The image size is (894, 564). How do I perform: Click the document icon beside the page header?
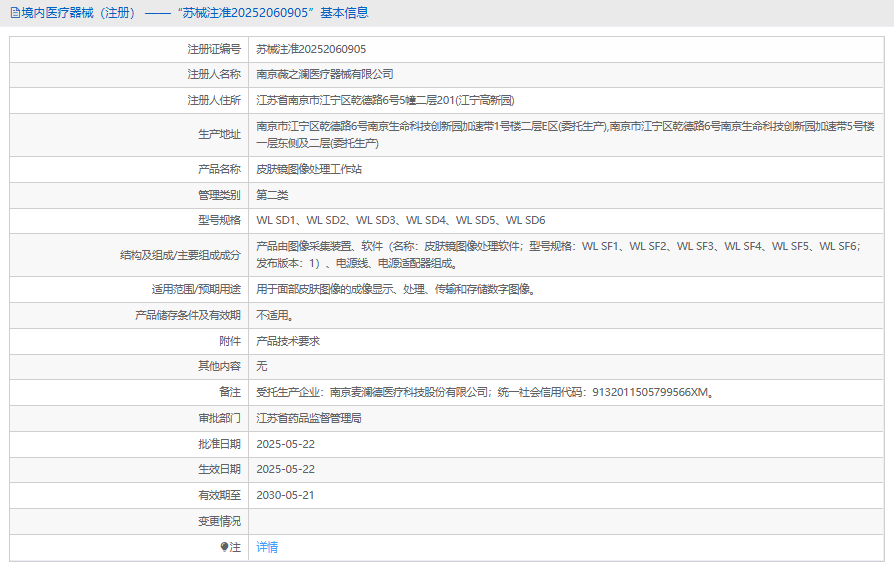point(15,13)
